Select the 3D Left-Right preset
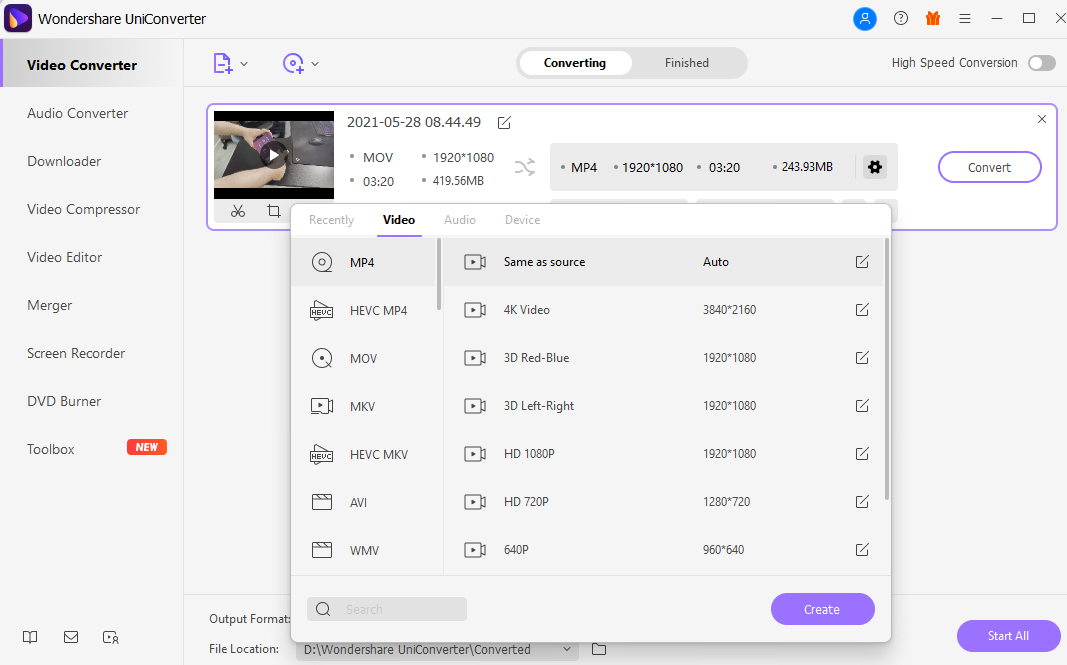The width and height of the screenshot is (1067, 665). (663, 406)
